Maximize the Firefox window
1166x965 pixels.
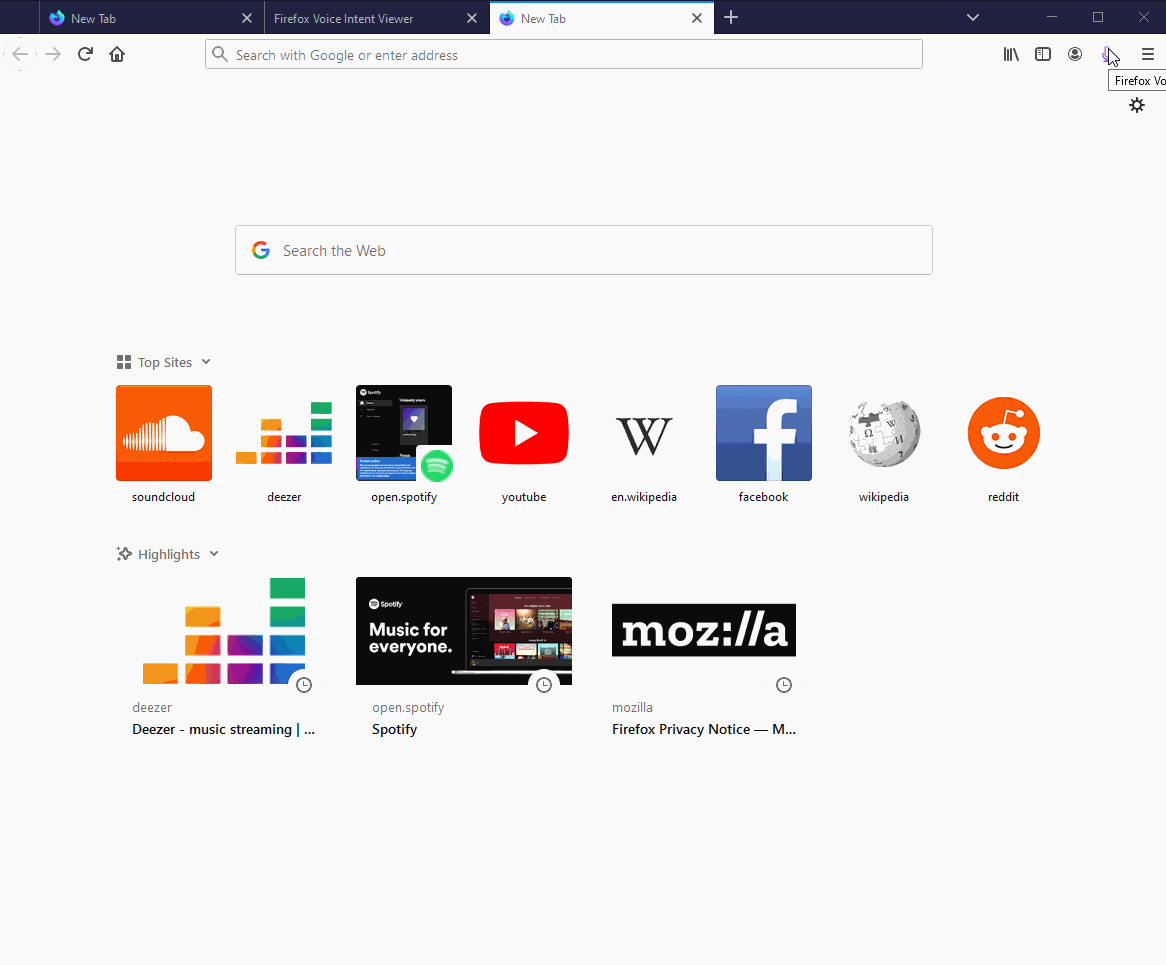click(x=1098, y=17)
